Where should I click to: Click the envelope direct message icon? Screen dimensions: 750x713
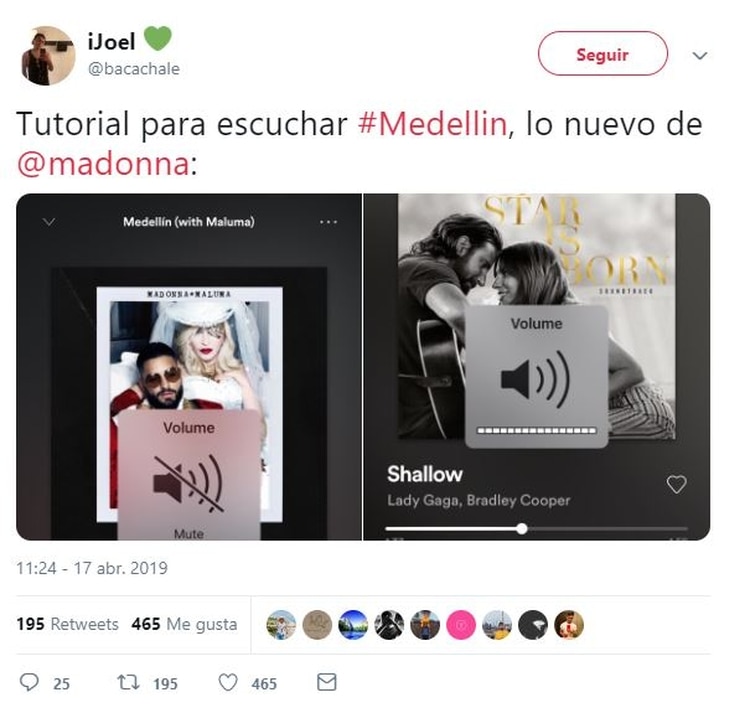coord(327,682)
